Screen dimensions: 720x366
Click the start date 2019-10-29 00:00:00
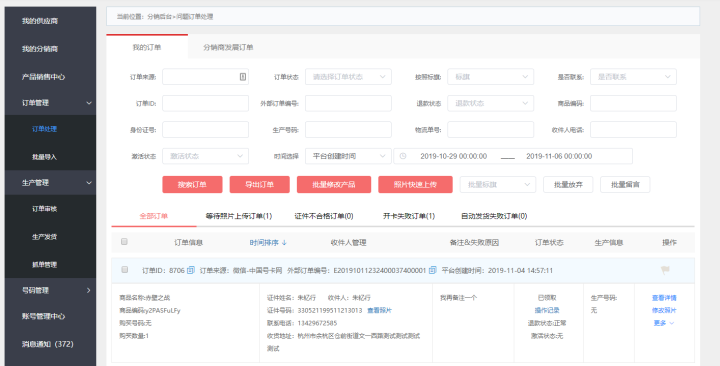(x=453, y=156)
